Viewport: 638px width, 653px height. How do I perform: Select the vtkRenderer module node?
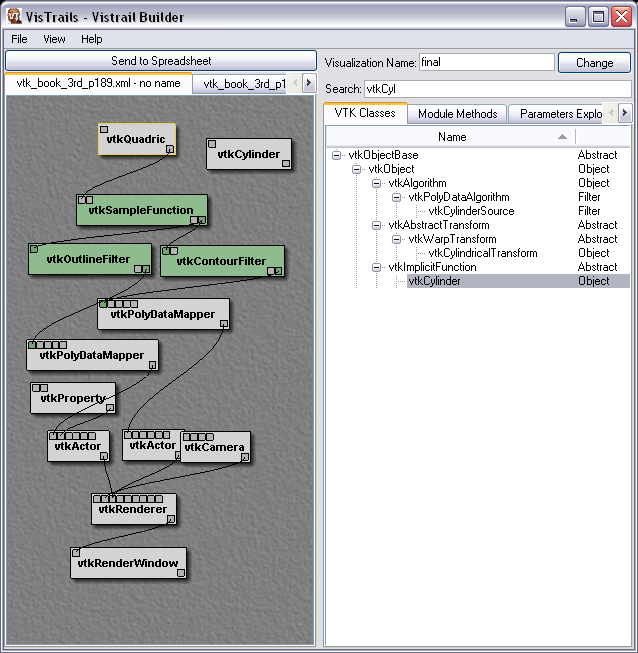point(134,509)
